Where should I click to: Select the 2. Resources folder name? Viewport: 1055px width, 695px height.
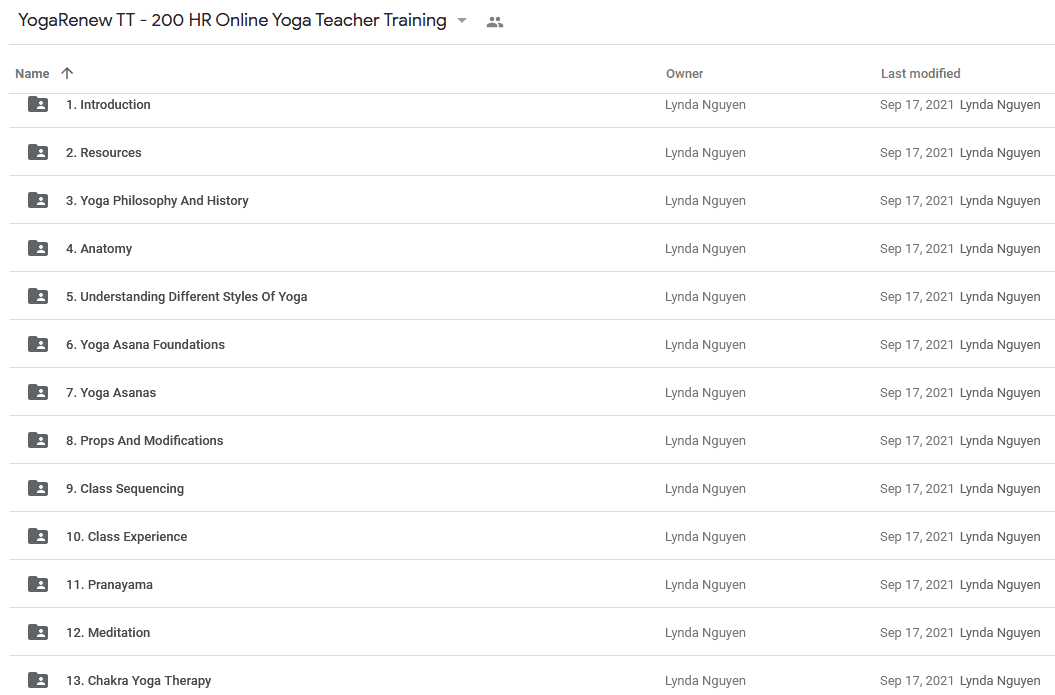coord(104,152)
